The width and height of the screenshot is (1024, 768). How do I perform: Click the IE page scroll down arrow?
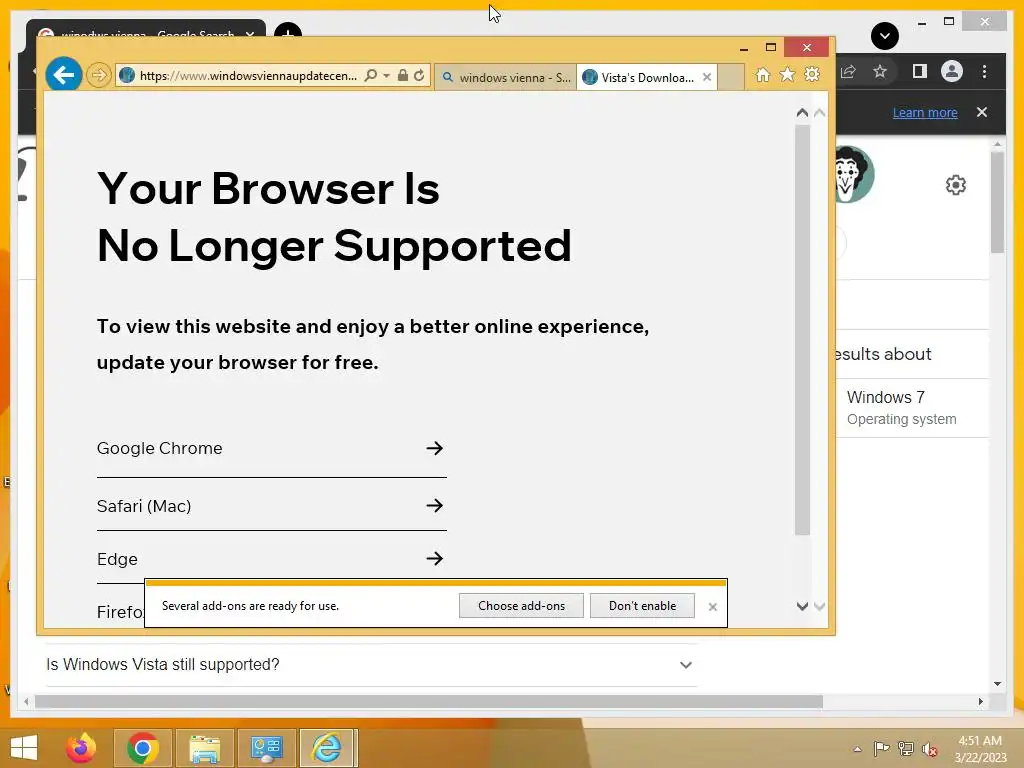[x=803, y=606]
